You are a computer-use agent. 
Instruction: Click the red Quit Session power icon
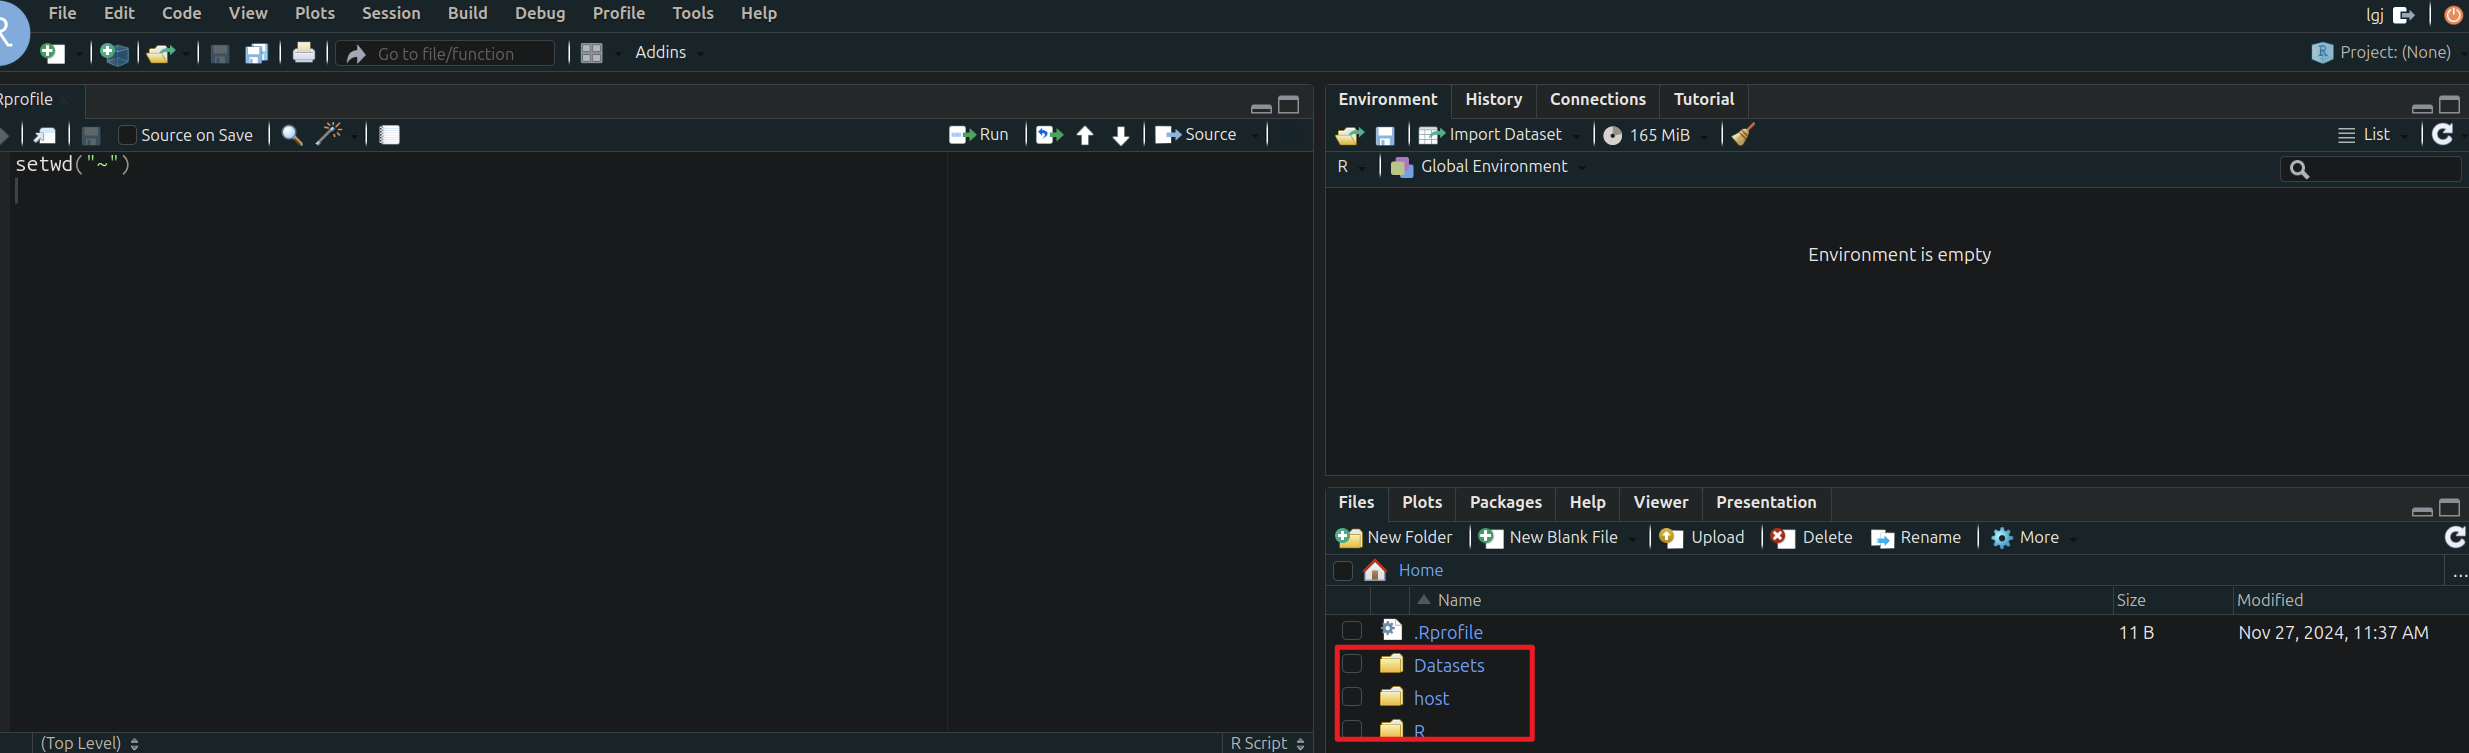point(2453,15)
